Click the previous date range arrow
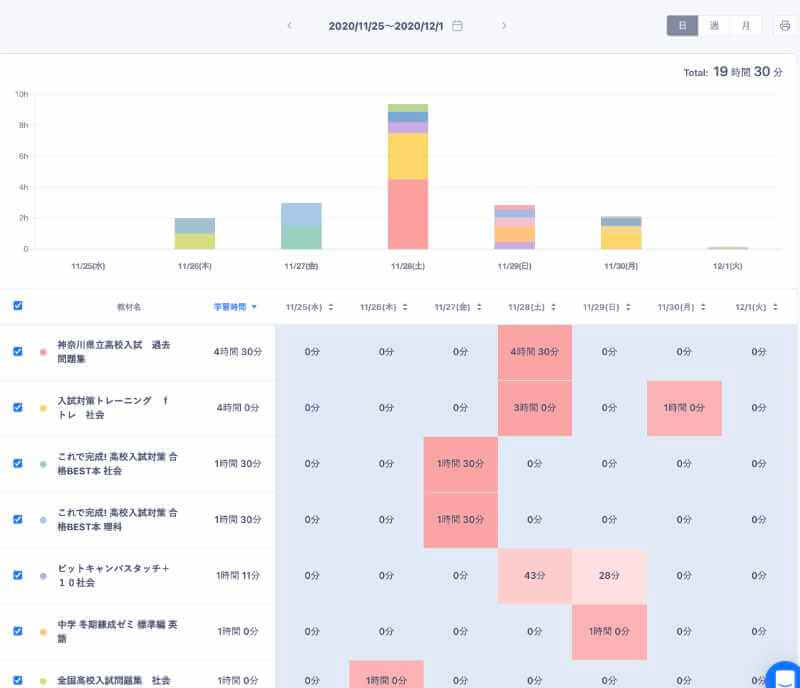The width and height of the screenshot is (800, 688). tap(289, 26)
